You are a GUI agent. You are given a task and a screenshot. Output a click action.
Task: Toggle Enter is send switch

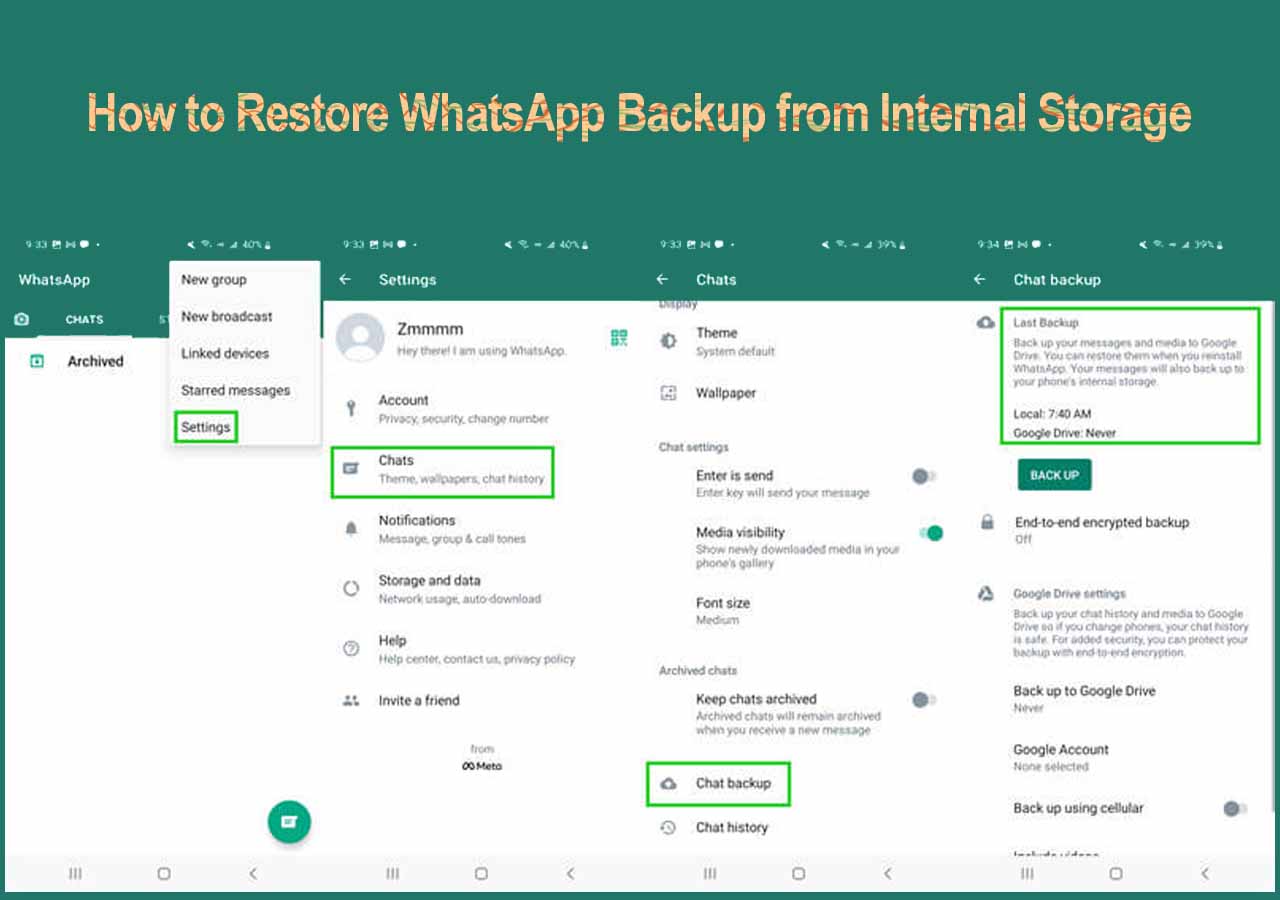tap(923, 477)
